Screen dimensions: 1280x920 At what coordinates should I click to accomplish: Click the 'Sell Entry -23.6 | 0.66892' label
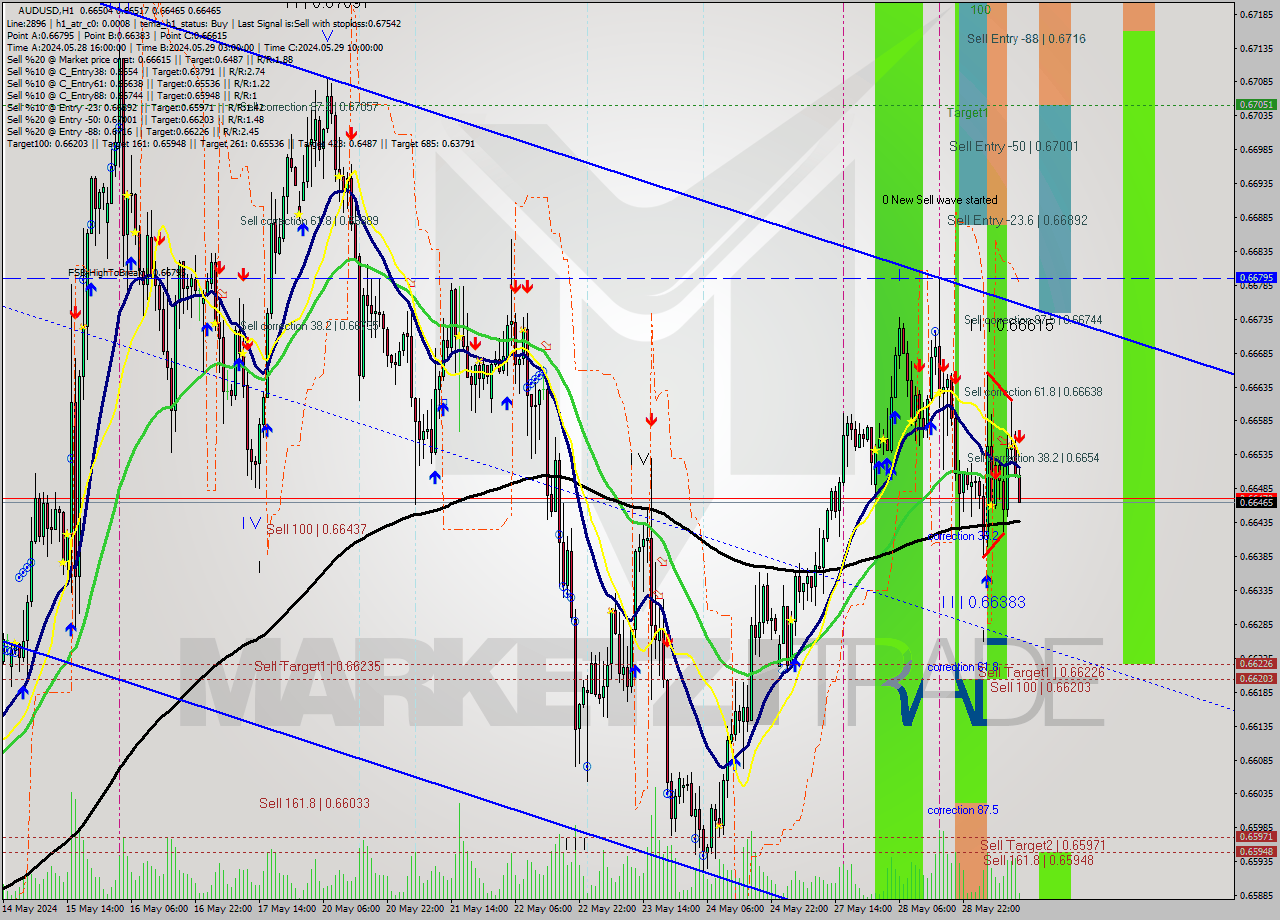1017,220
